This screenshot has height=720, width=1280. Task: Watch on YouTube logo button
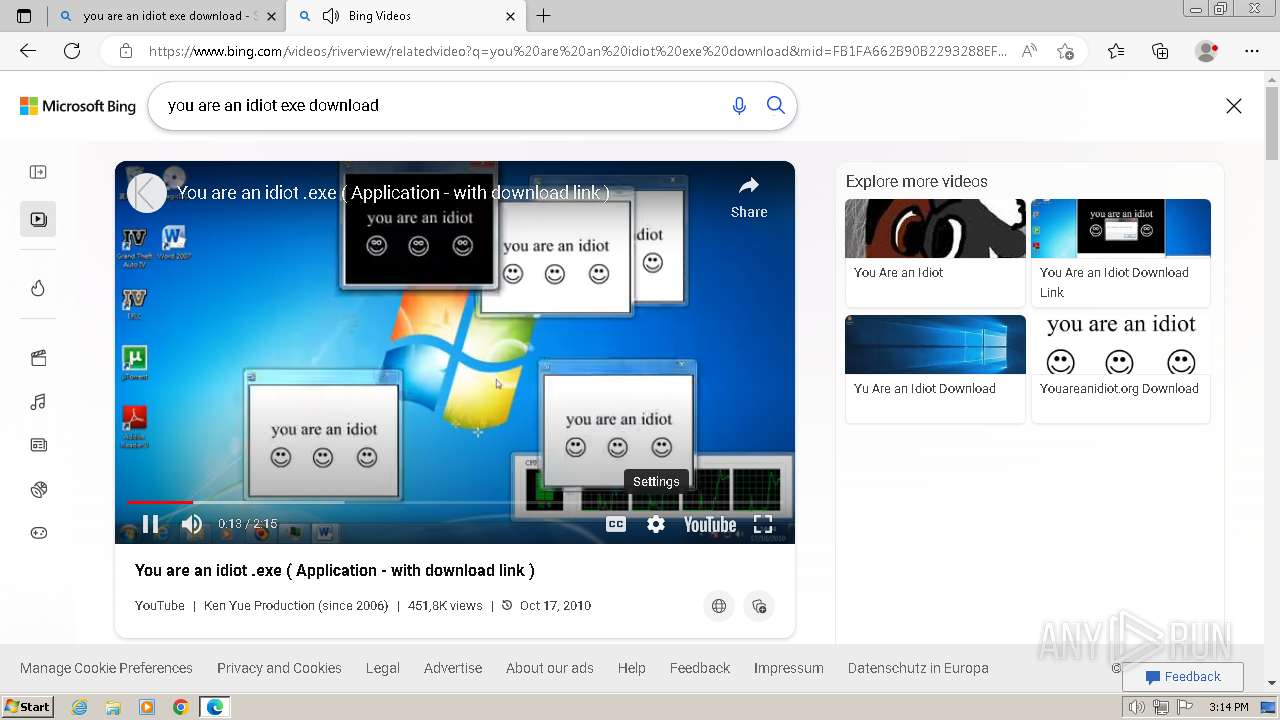tap(710, 524)
